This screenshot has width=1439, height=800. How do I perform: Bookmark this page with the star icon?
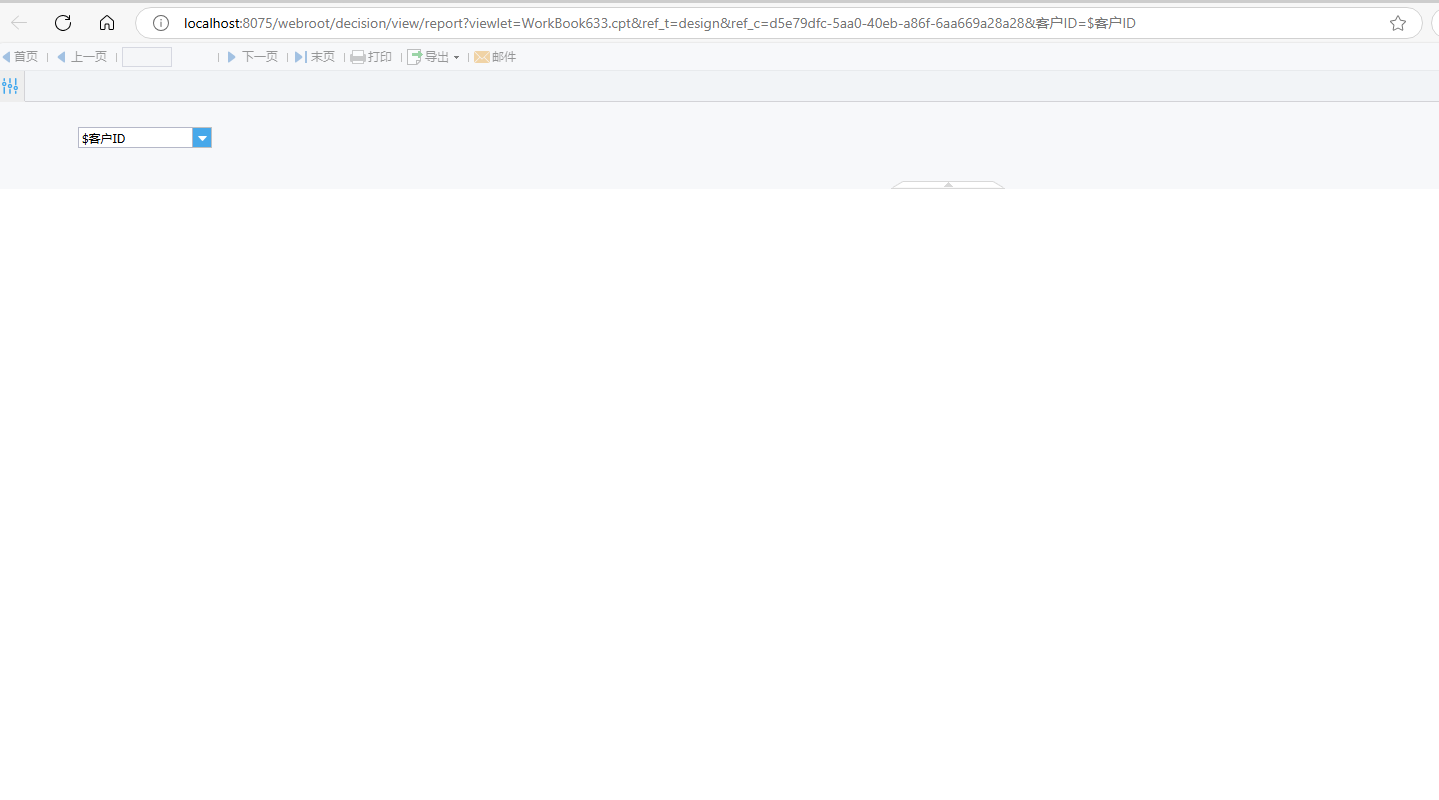(x=1398, y=23)
